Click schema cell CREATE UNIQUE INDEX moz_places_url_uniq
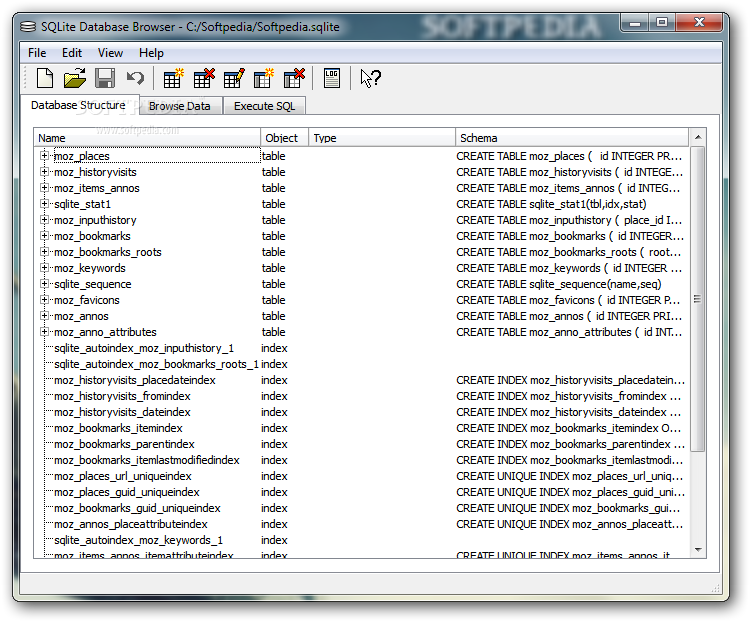The height and width of the screenshot is (622, 750). (569, 476)
